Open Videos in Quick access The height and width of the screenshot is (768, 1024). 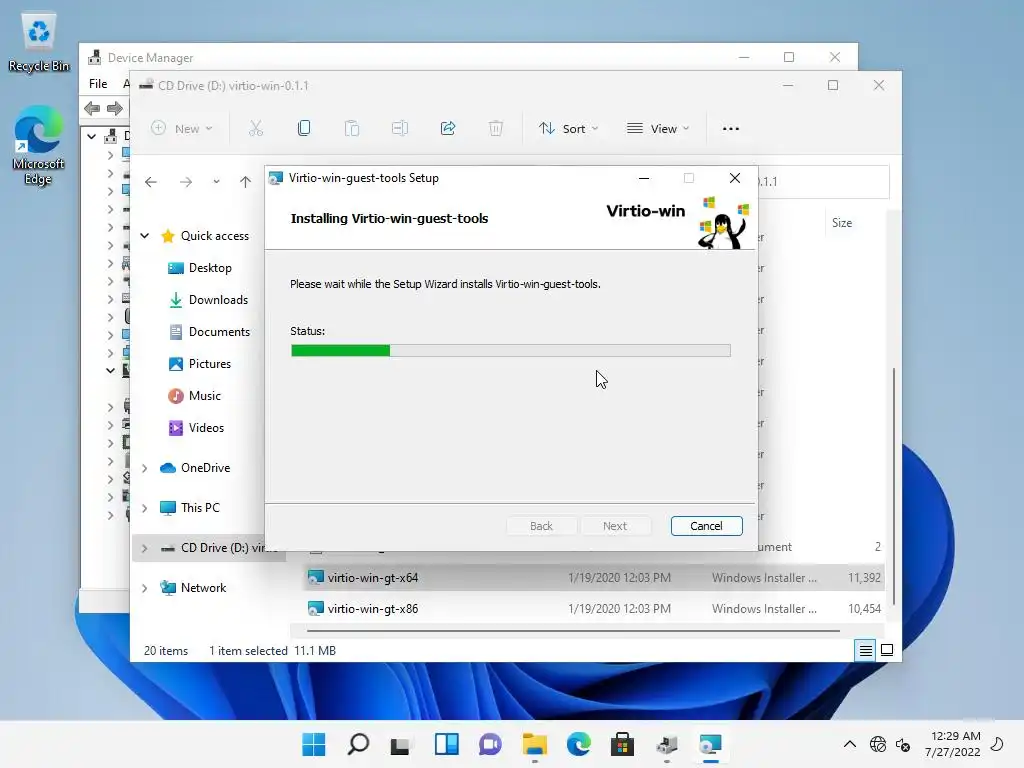[x=196, y=428]
